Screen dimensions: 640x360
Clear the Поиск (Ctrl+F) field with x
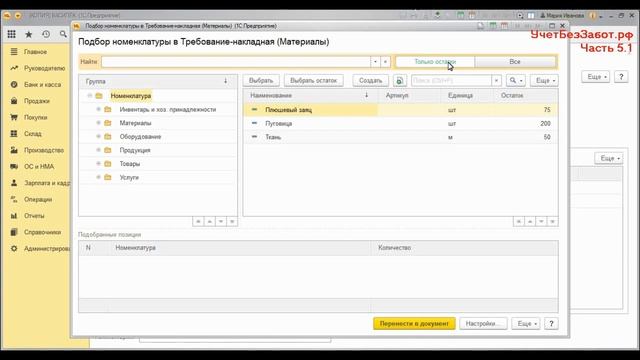click(x=496, y=80)
